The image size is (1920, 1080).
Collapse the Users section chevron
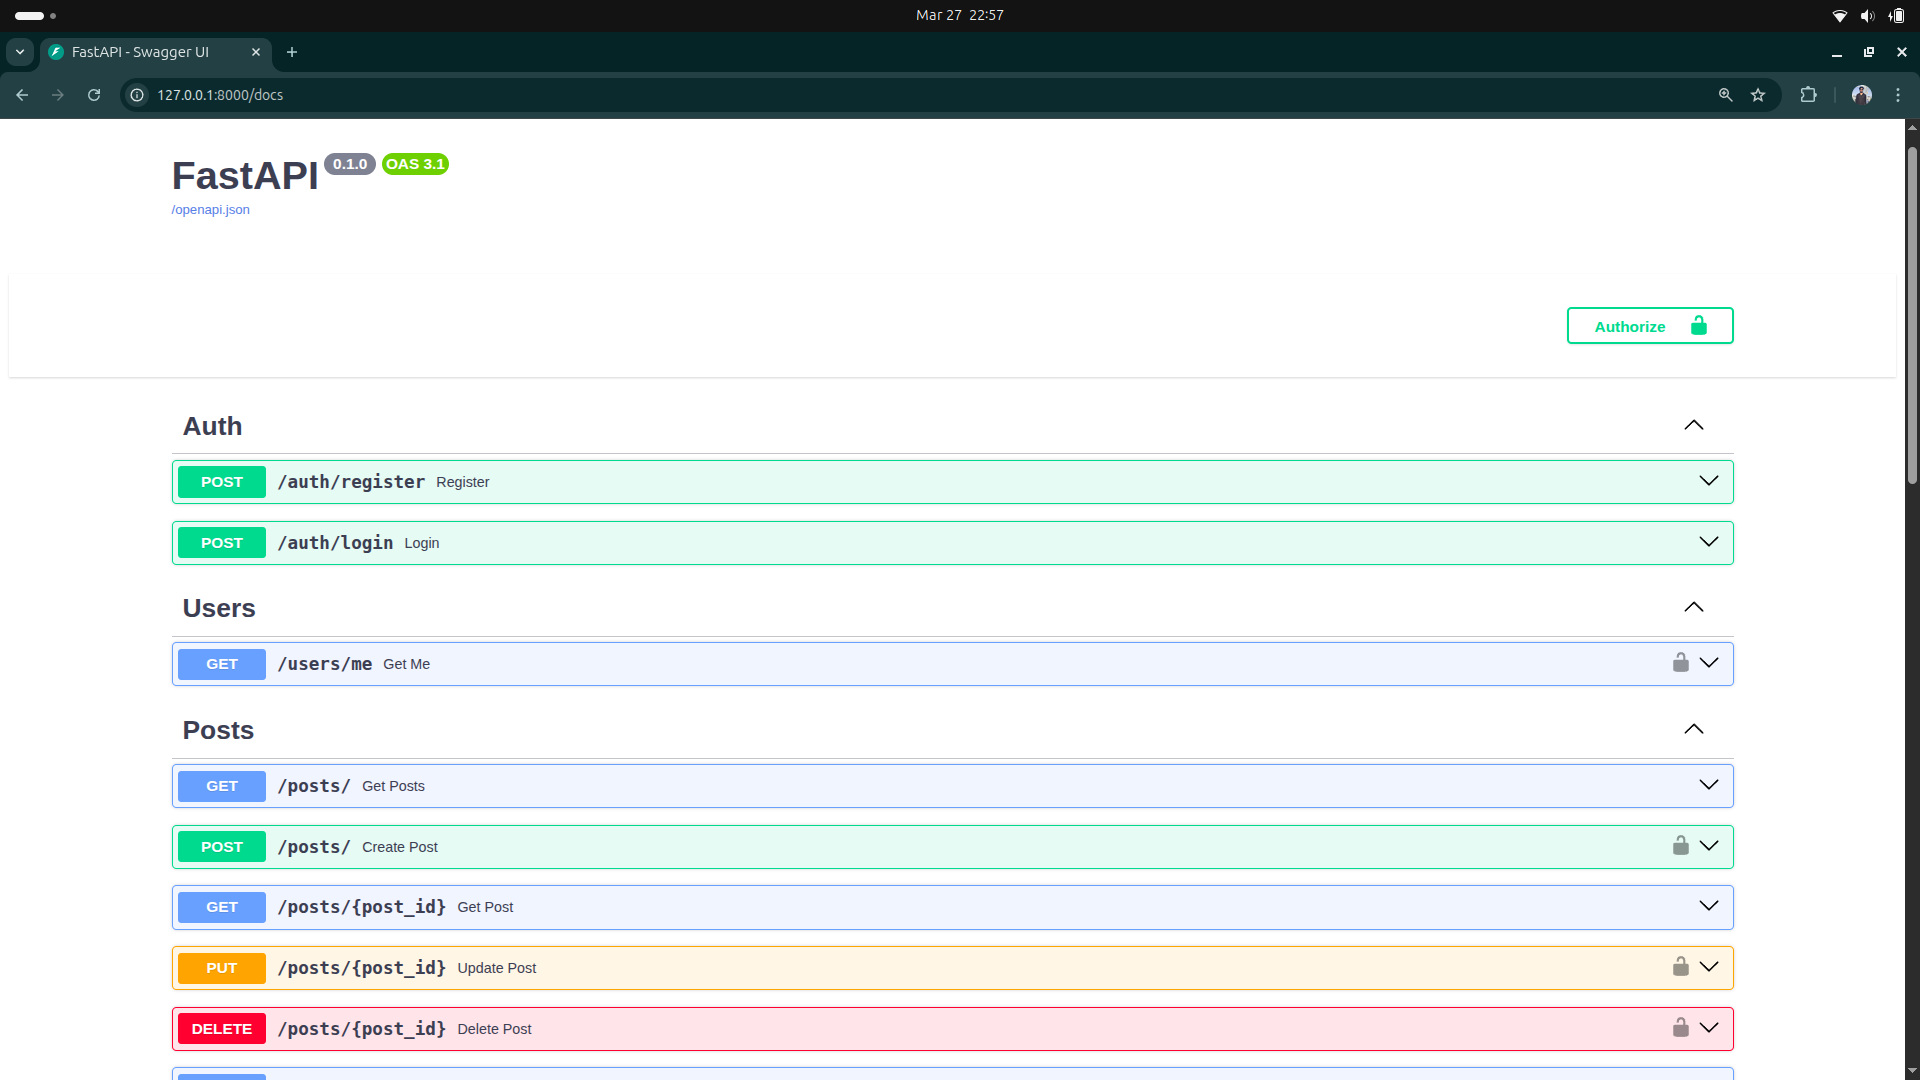point(1693,608)
